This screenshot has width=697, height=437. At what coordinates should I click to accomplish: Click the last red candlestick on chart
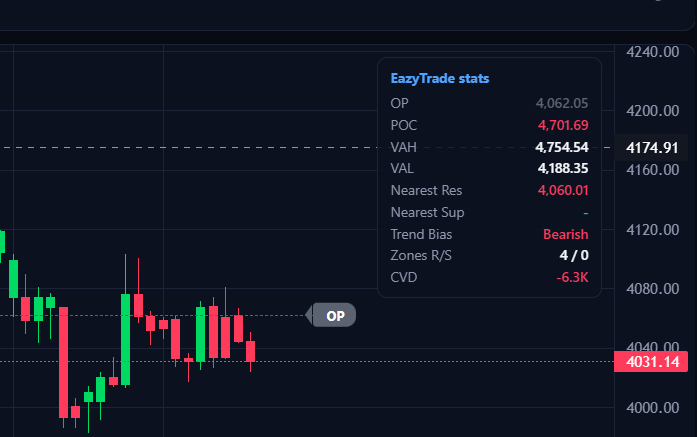(250, 351)
